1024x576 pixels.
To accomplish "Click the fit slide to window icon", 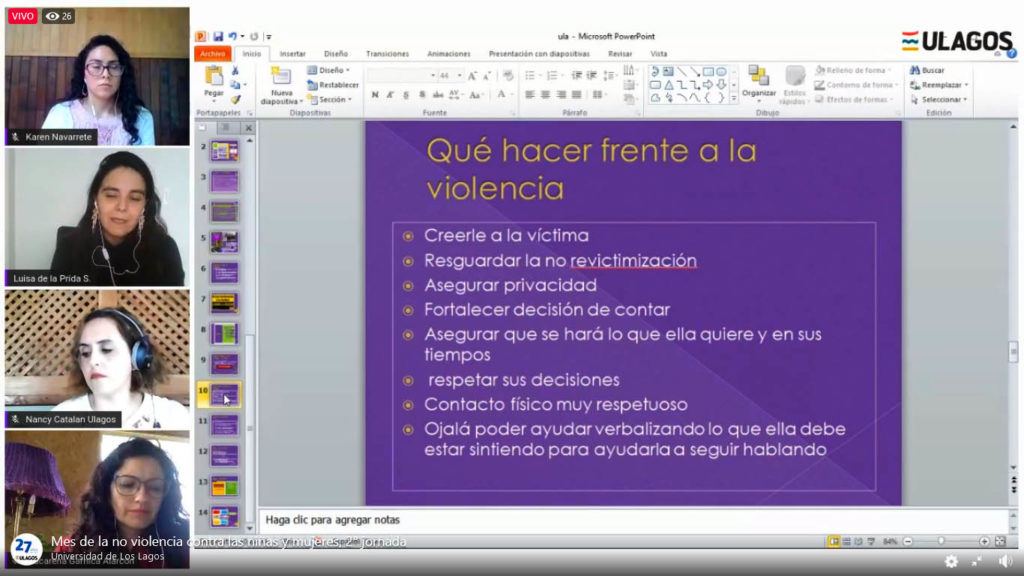I will coord(1000,541).
